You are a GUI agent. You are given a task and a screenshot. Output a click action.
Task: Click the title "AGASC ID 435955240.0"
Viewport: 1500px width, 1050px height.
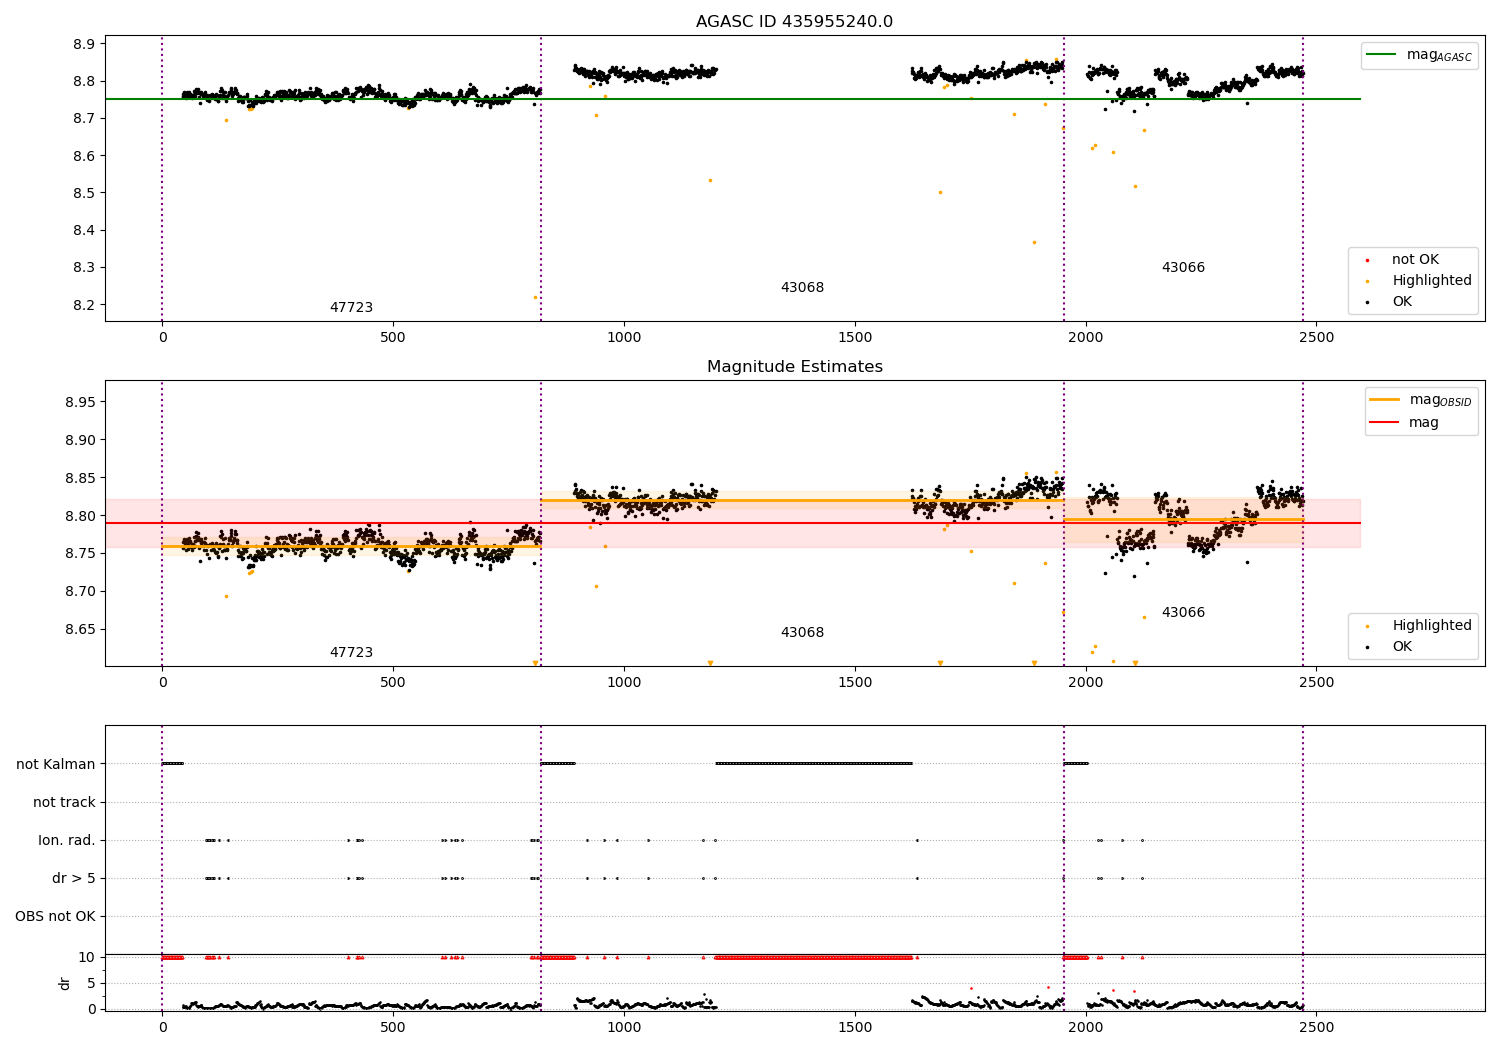(x=794, y=22)
